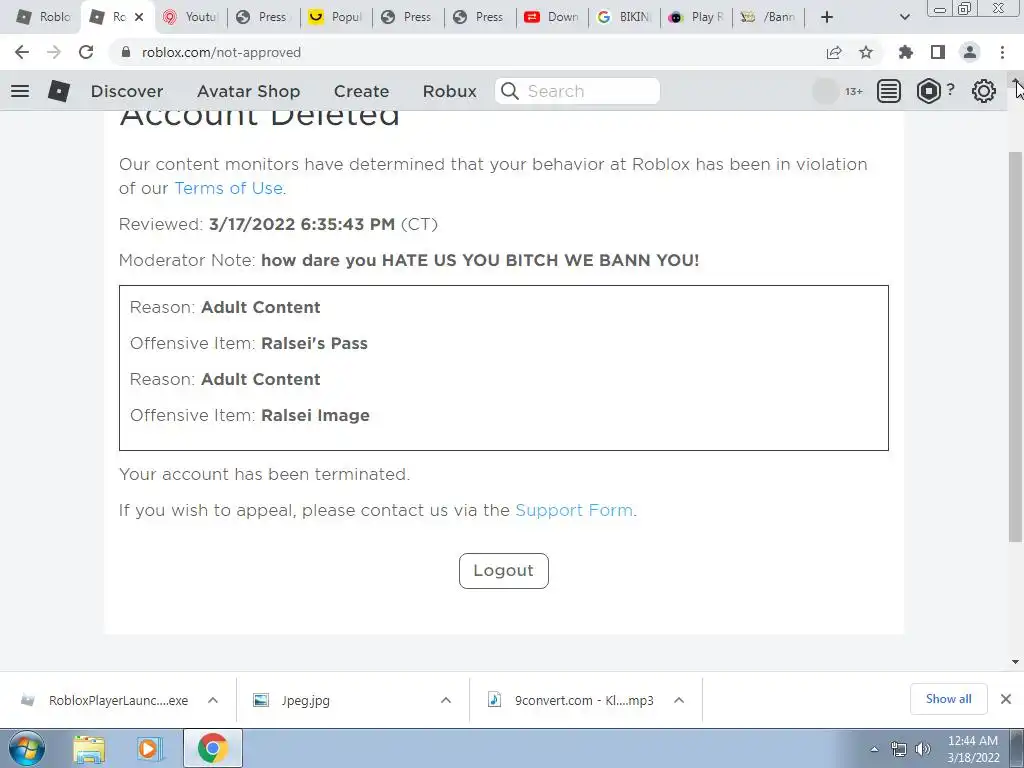Click the network status tray icon

pos(899,749)
